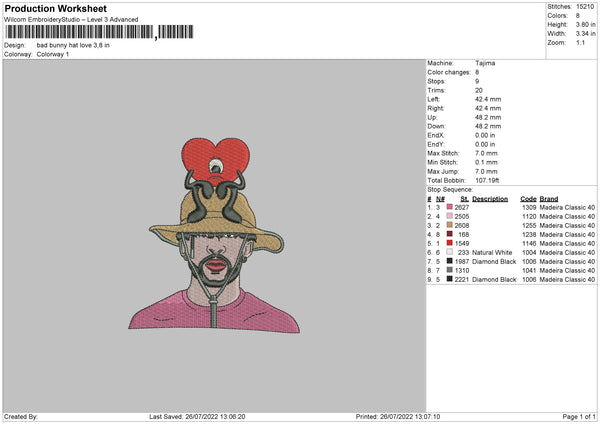
Task: Click thread code '1309' in the first row
Action: (x=529, y=207)
